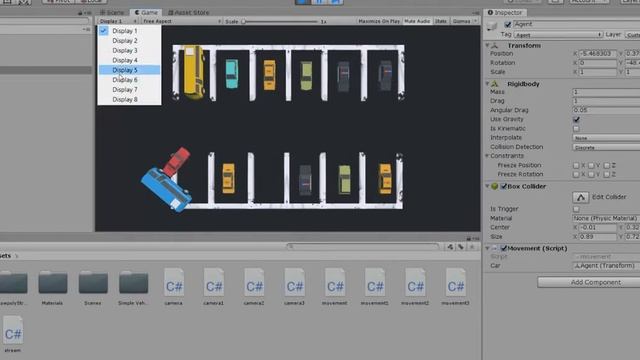
Task: Click the Transform component icon
Action: (495, 45)
